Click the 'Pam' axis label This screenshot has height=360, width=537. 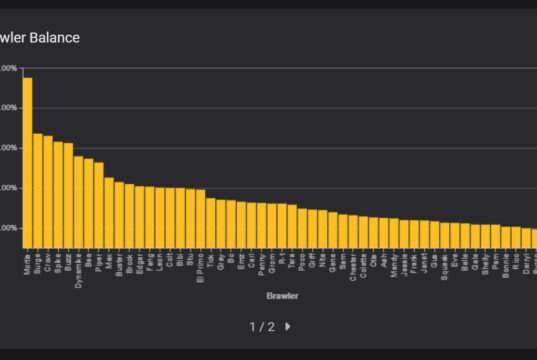pos(496,261)
